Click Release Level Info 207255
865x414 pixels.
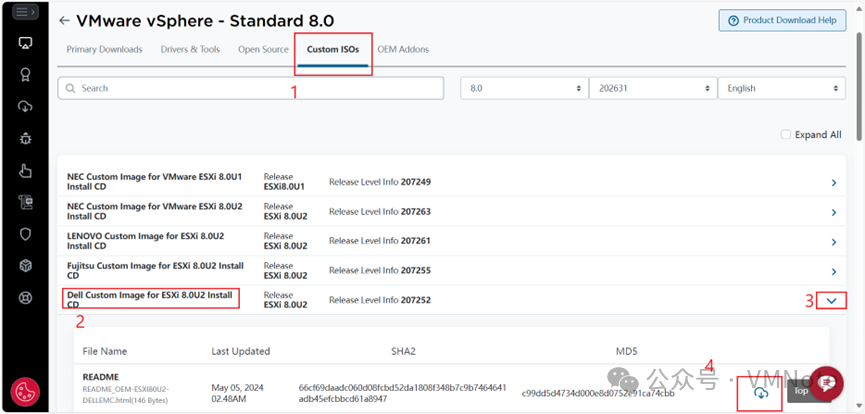point(380,270)
